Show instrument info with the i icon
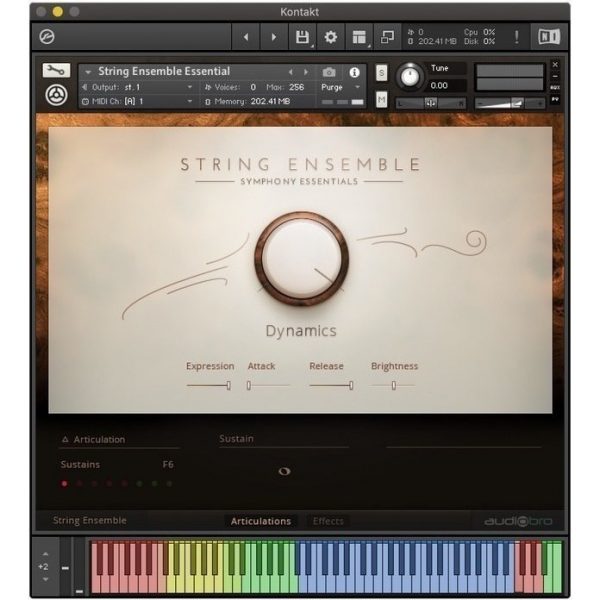The width and height of the screenshot is (600, 600). (x=354, y=72)
